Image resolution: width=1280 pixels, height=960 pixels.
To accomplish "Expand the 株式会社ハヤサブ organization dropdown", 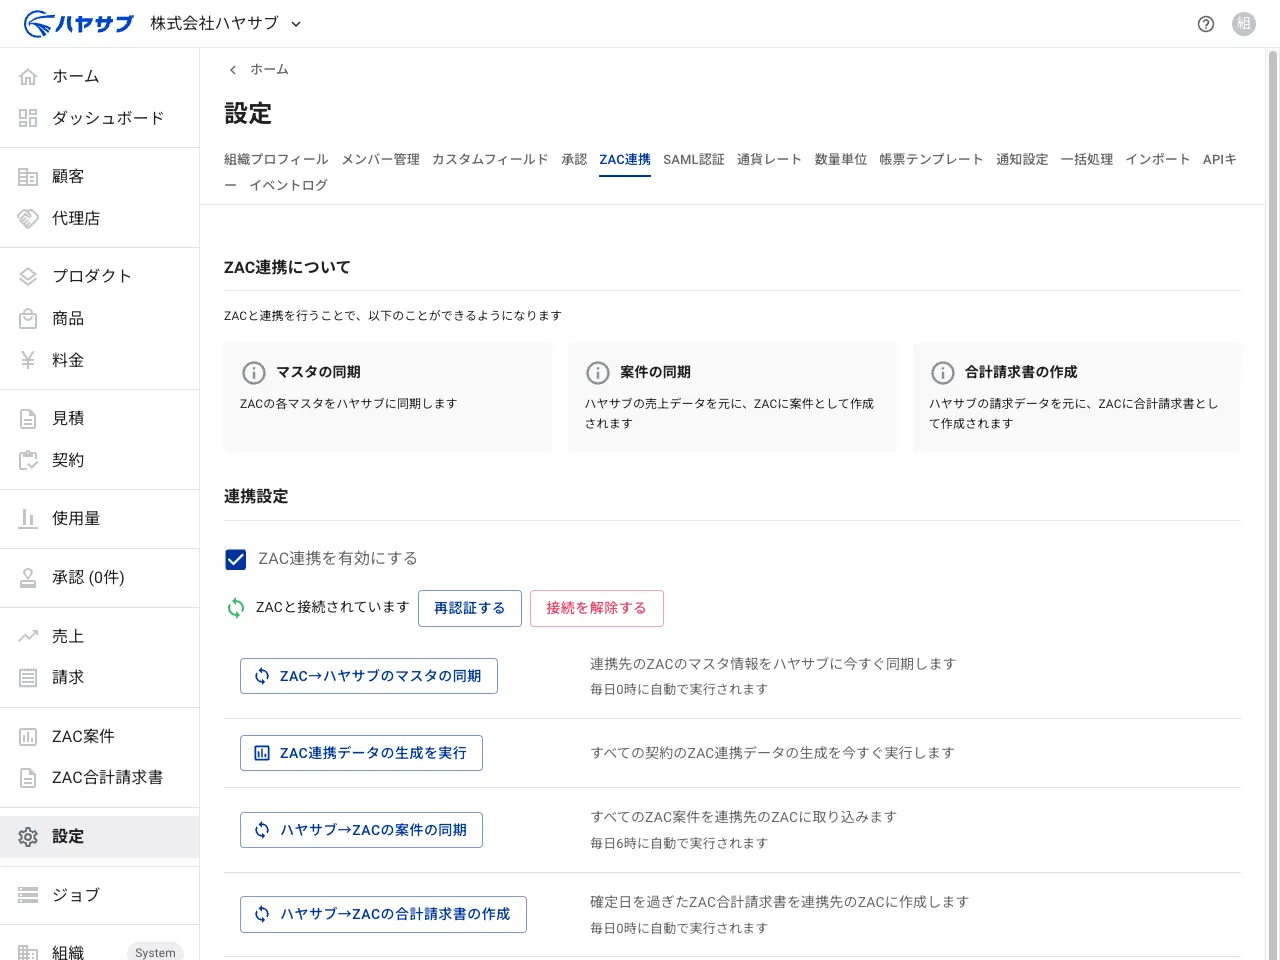I will click(x=226, y=23).
